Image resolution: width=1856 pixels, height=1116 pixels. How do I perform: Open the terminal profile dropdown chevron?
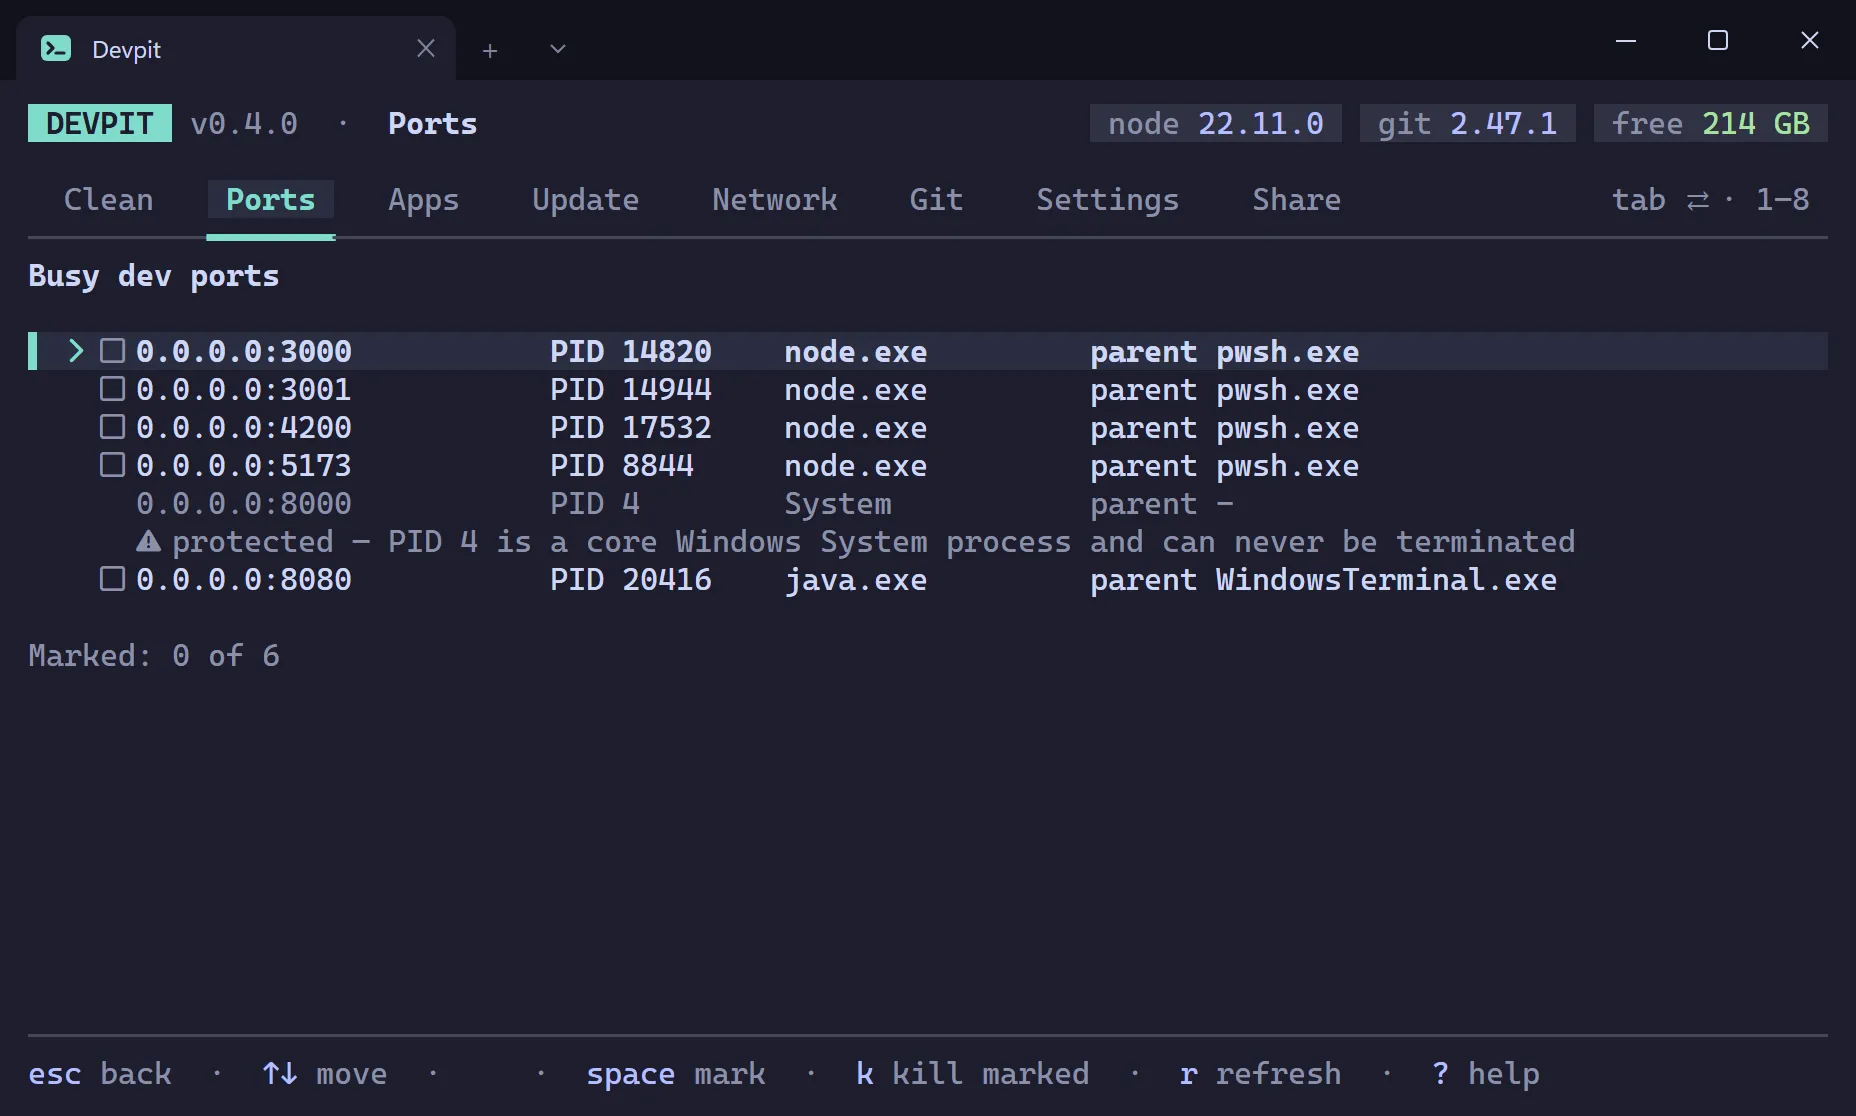pos(558,49)
